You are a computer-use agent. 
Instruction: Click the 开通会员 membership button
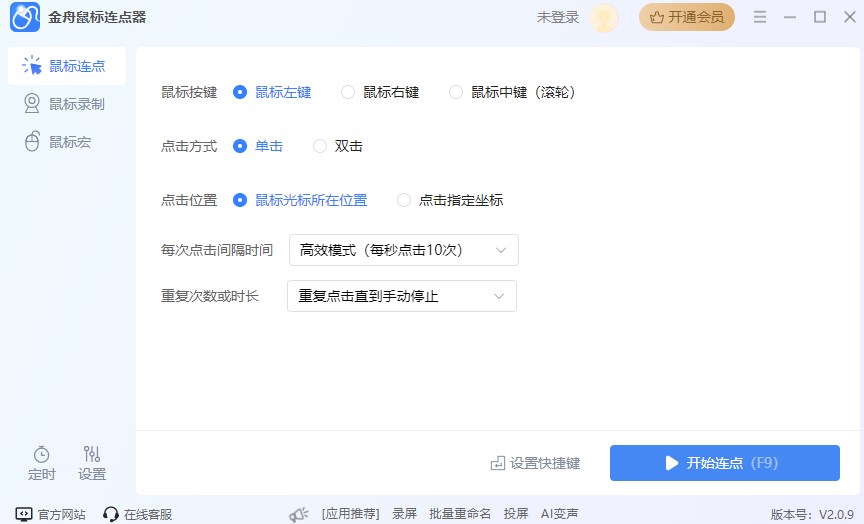pos(687,17)
